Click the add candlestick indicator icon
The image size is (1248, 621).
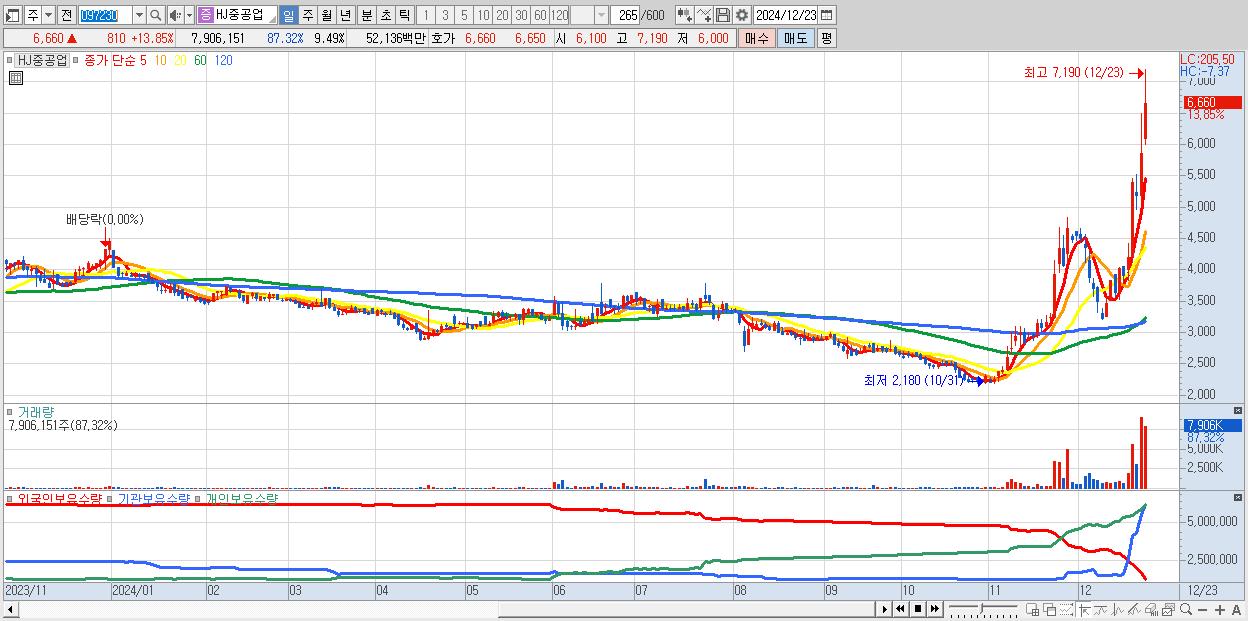(684, 15)
